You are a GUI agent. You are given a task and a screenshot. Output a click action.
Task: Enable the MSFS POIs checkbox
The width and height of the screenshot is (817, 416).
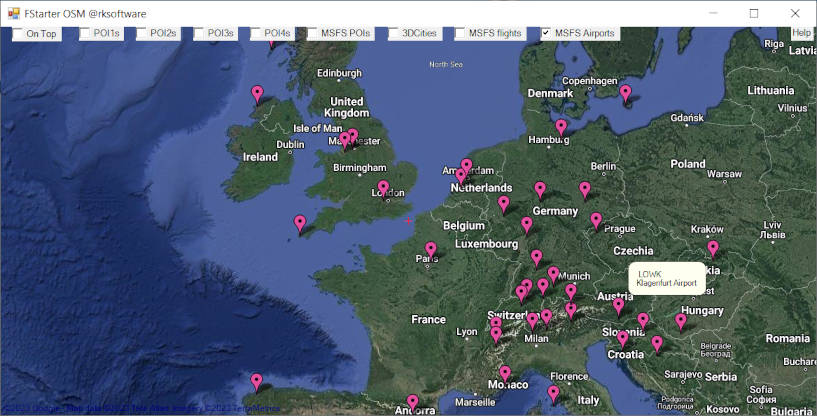coord(313,34)
